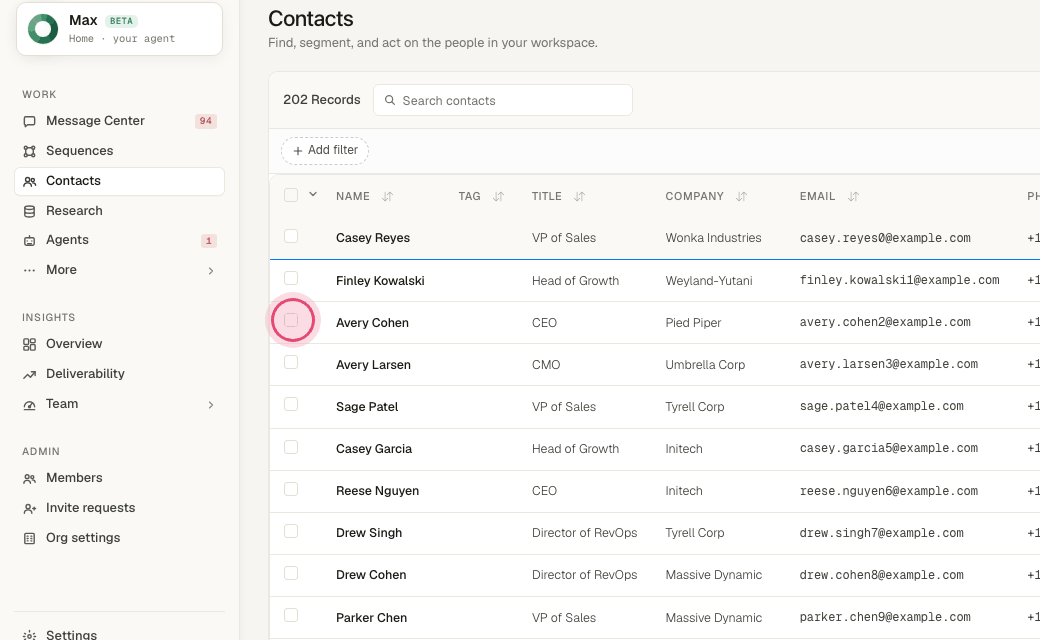The width and height of the screenshot is (1040, 640).
Task: Click the Invite requests add-person icon
Action: 29,508
